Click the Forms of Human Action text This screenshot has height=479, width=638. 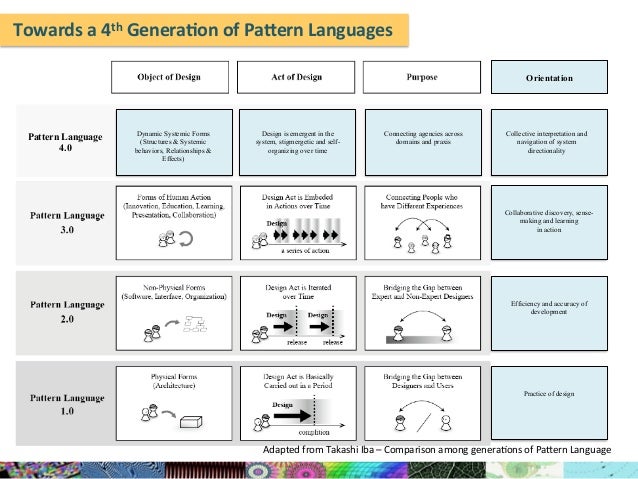[x=174, y=206]
